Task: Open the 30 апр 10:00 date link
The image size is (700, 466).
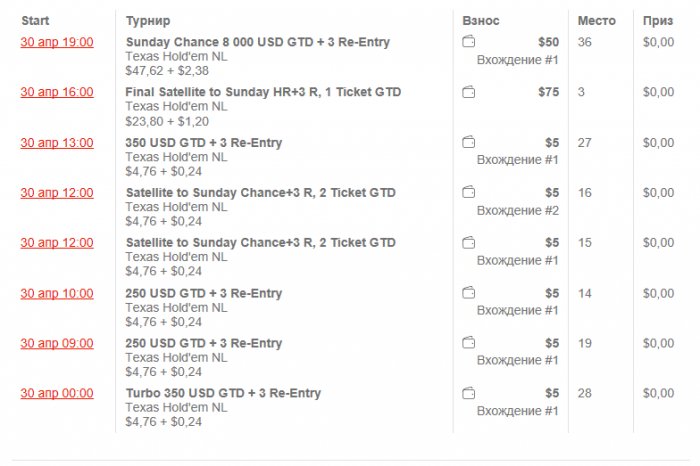Action: 57,293
